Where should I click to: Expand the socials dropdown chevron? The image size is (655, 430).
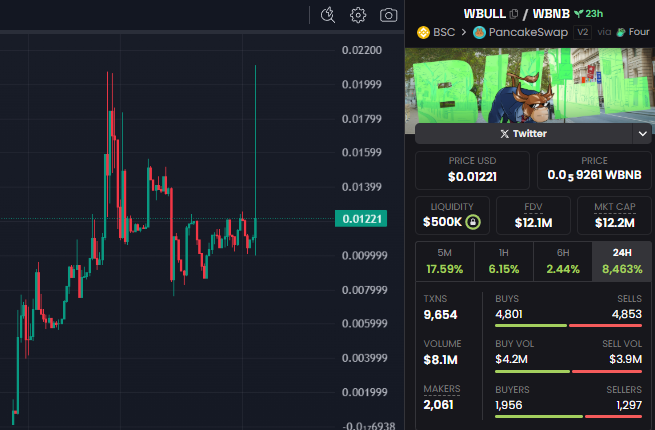click(642, 134)
